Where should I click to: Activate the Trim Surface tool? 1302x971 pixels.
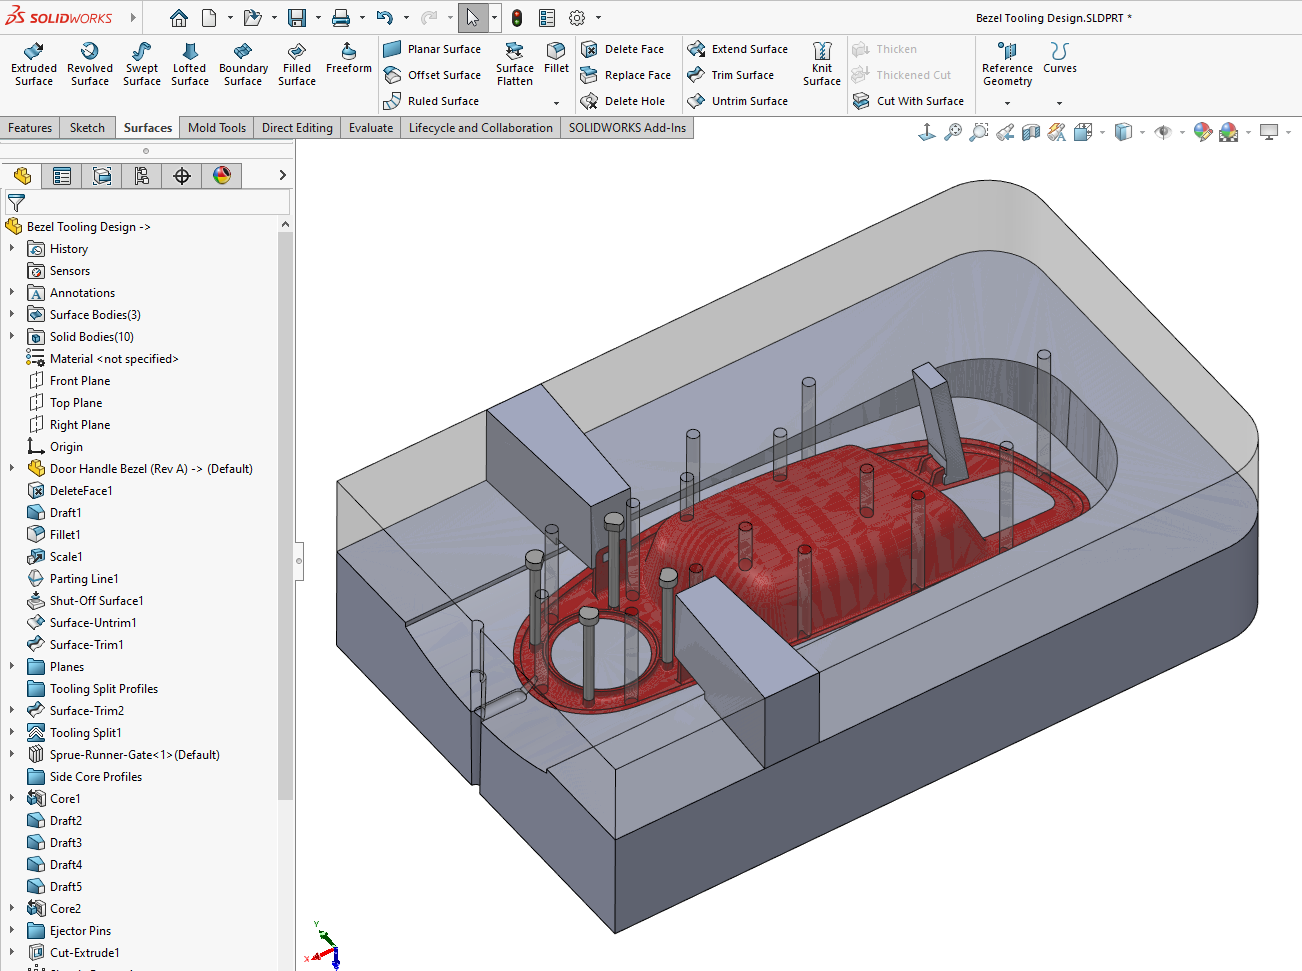point(737,74)
